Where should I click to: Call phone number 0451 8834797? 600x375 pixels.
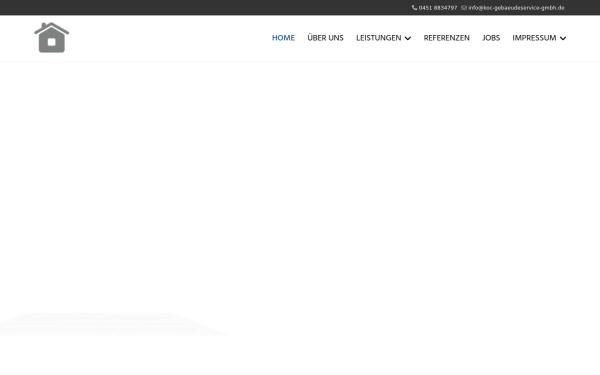438,8
